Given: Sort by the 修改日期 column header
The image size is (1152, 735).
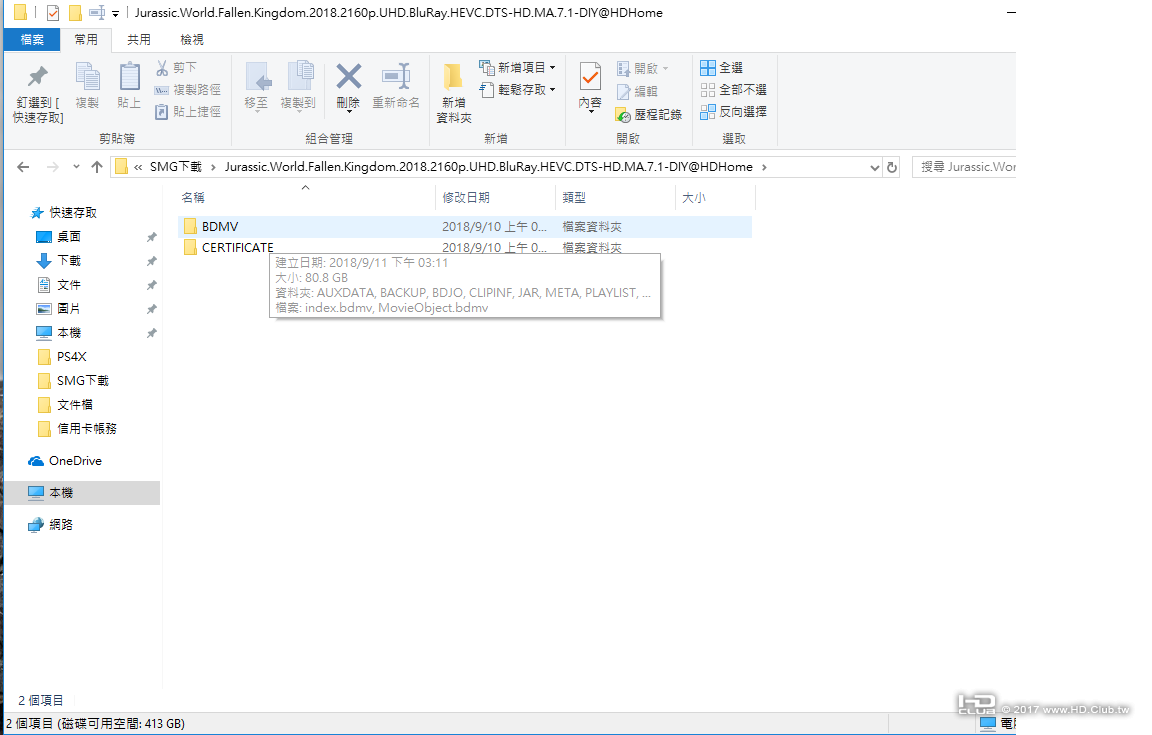Looking at the screenshot, I should pos(466,198).
